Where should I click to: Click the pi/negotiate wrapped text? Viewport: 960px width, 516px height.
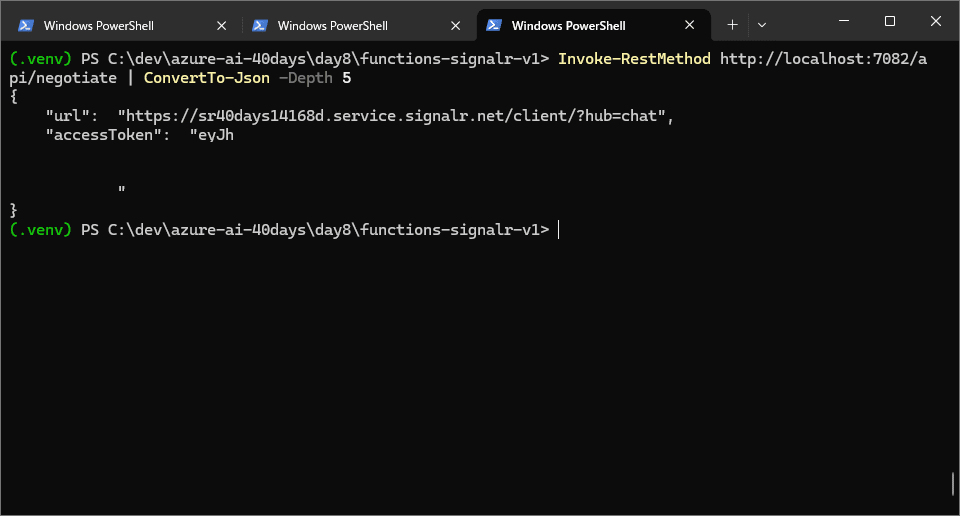click(62, 78)
